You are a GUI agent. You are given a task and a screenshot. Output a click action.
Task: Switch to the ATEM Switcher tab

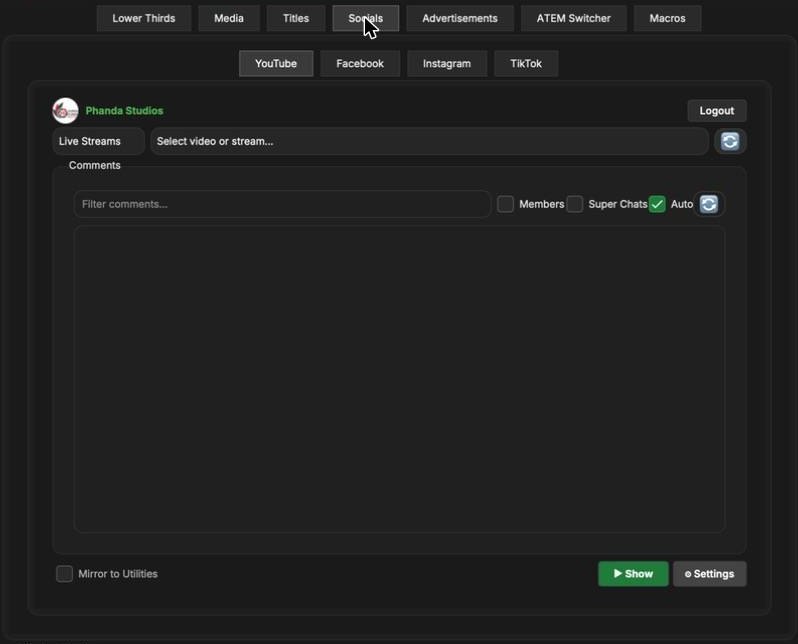(574, 18)
